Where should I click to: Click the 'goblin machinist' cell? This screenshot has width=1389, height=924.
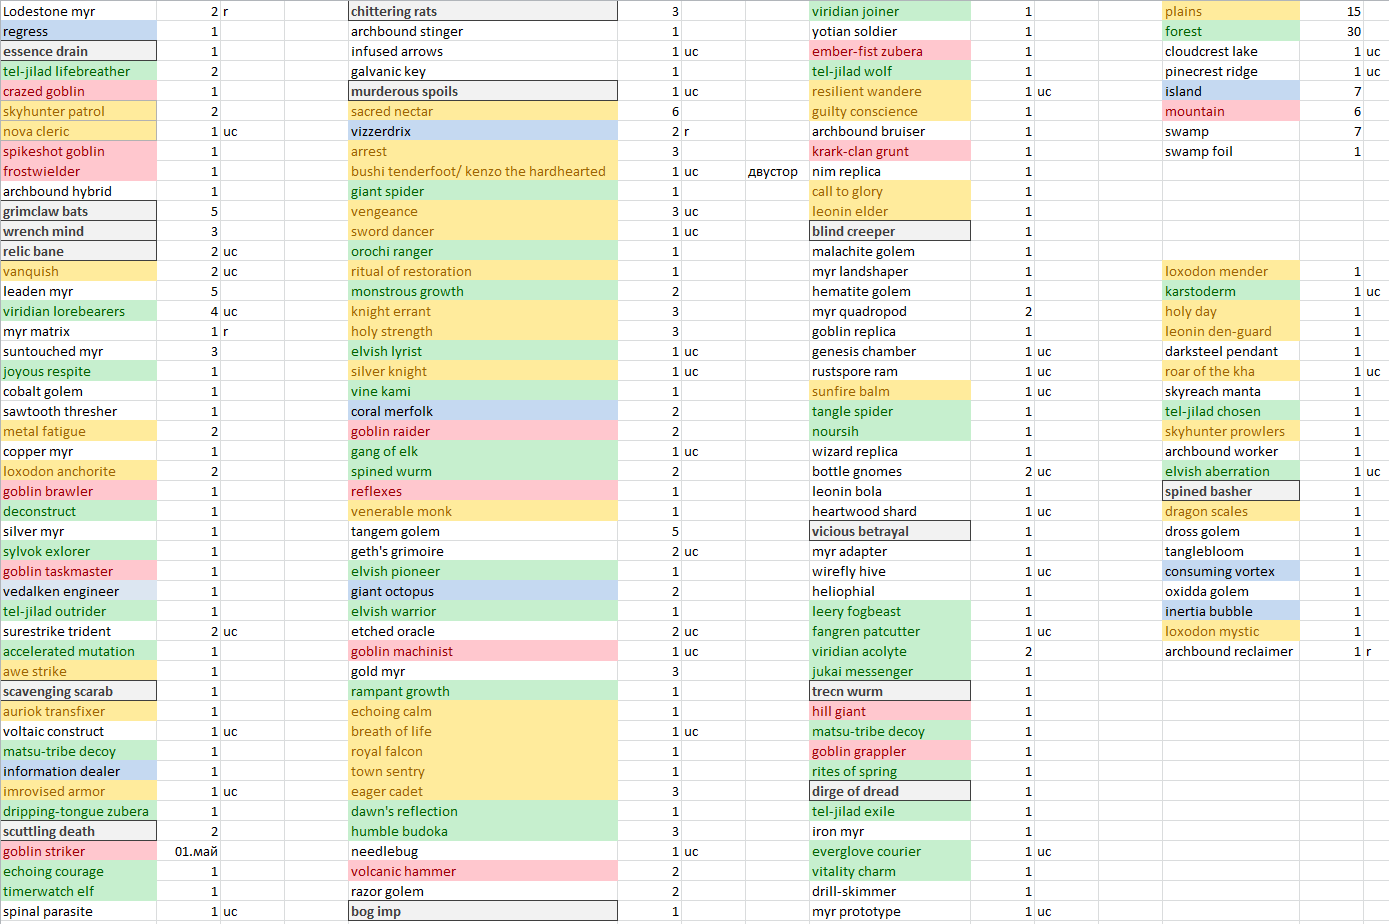coord(483,651)
